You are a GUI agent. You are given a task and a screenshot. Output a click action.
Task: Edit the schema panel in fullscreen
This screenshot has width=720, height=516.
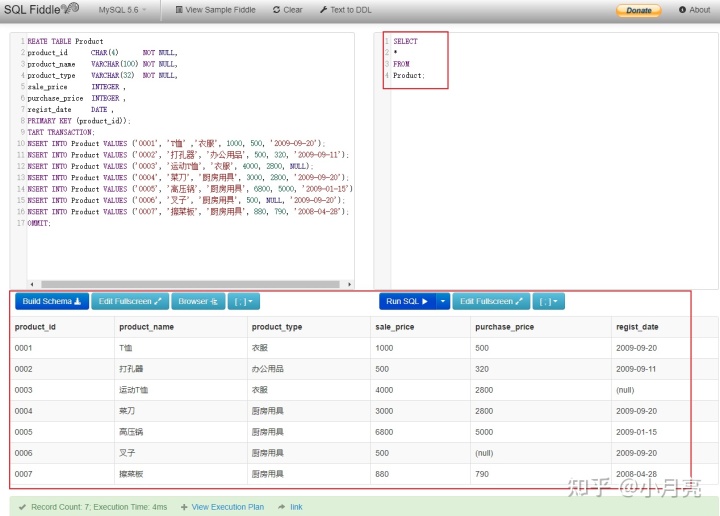(x=130, y=301)
